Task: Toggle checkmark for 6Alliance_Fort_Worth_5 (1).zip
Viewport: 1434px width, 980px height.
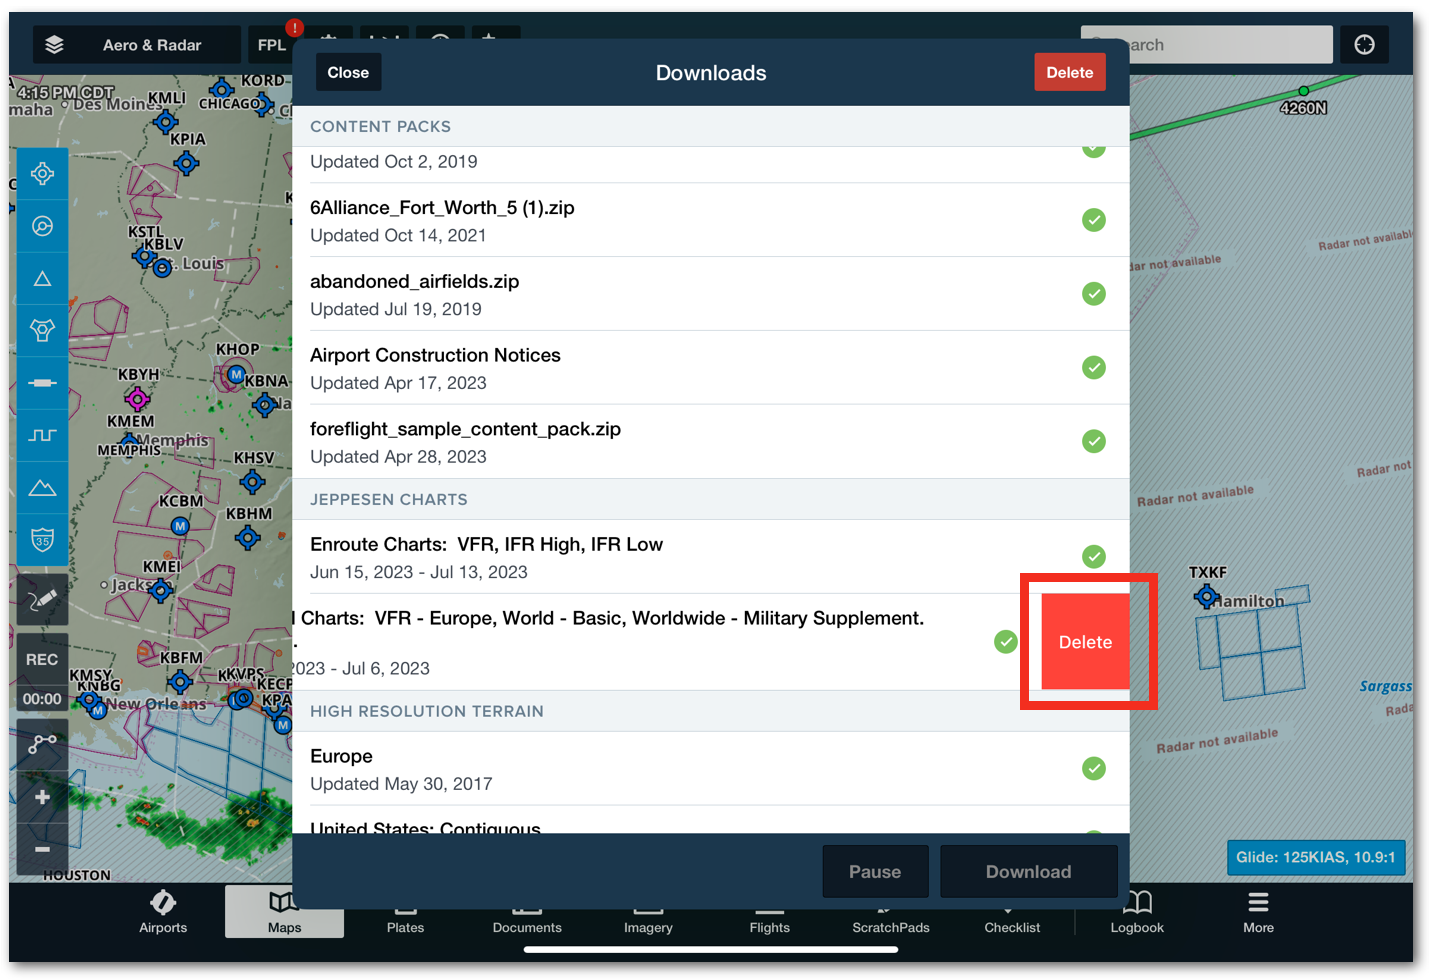Action: click(x=1094, y=220)
